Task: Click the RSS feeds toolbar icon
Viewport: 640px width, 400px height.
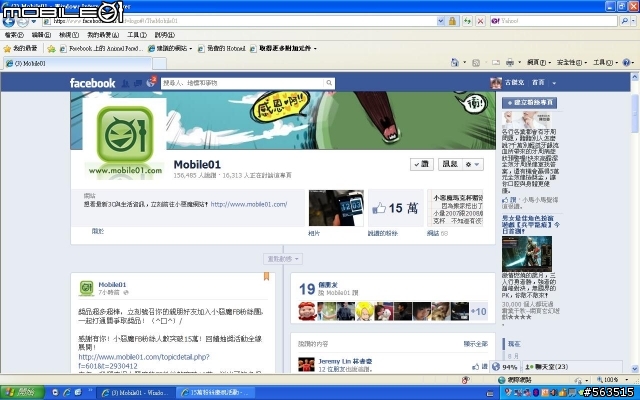Action: [476, 62]
